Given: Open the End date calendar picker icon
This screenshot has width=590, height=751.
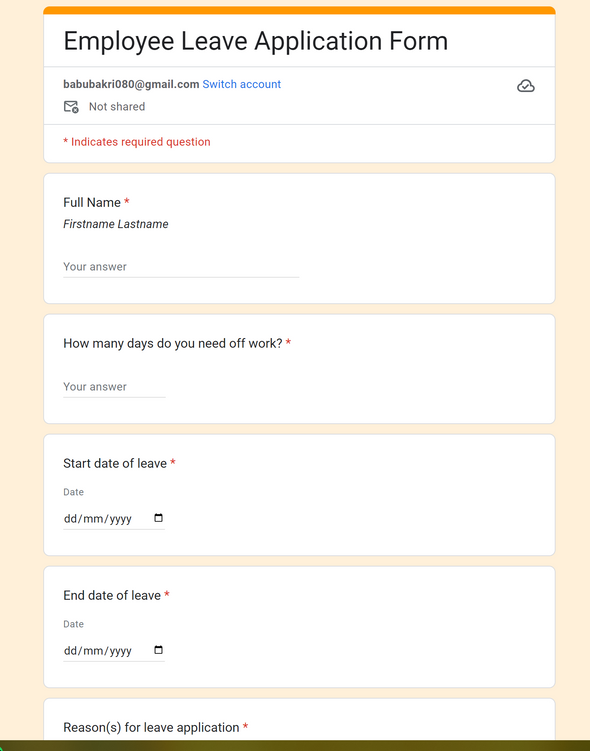Looking at the screenshot, I should pyautogui.click(x=159, y=650).
